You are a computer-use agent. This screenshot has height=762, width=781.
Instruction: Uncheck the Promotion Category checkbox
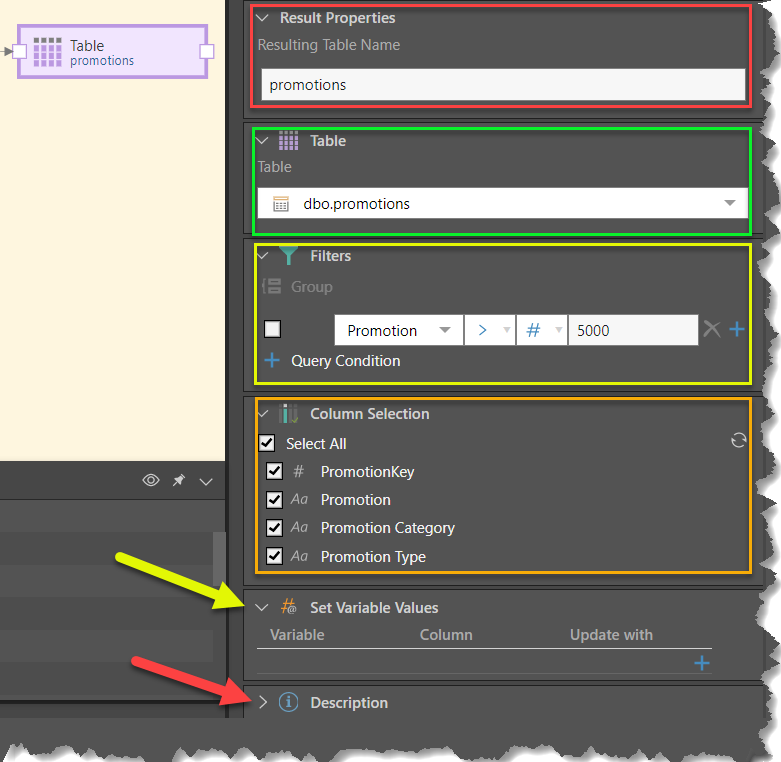tap(275, 527)
